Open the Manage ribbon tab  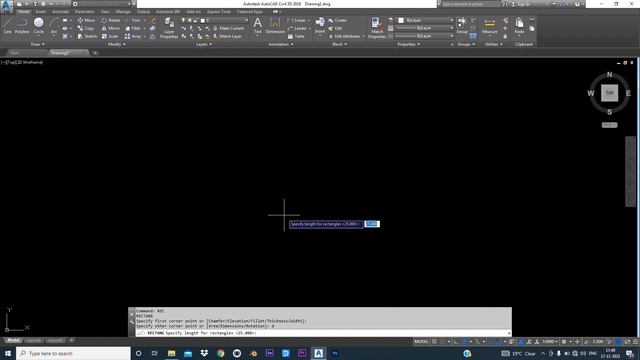coord(123,12)
